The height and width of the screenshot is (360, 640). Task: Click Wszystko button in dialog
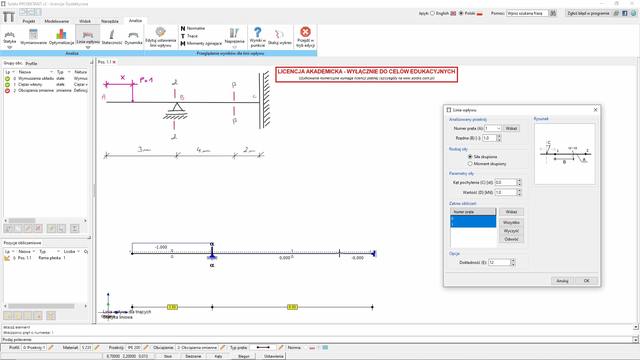511,222
